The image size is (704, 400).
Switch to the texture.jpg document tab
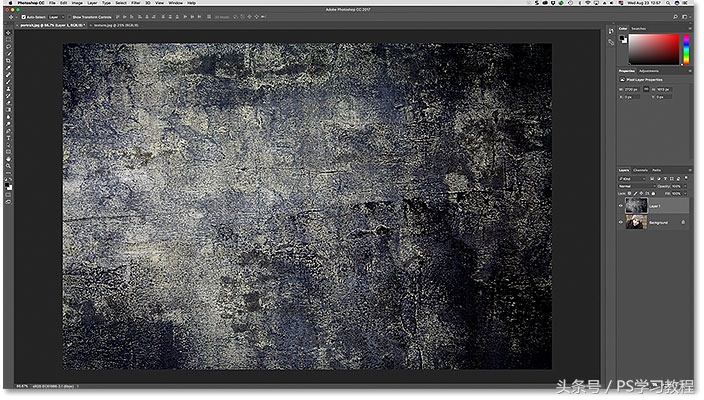(x=115, y=25)
